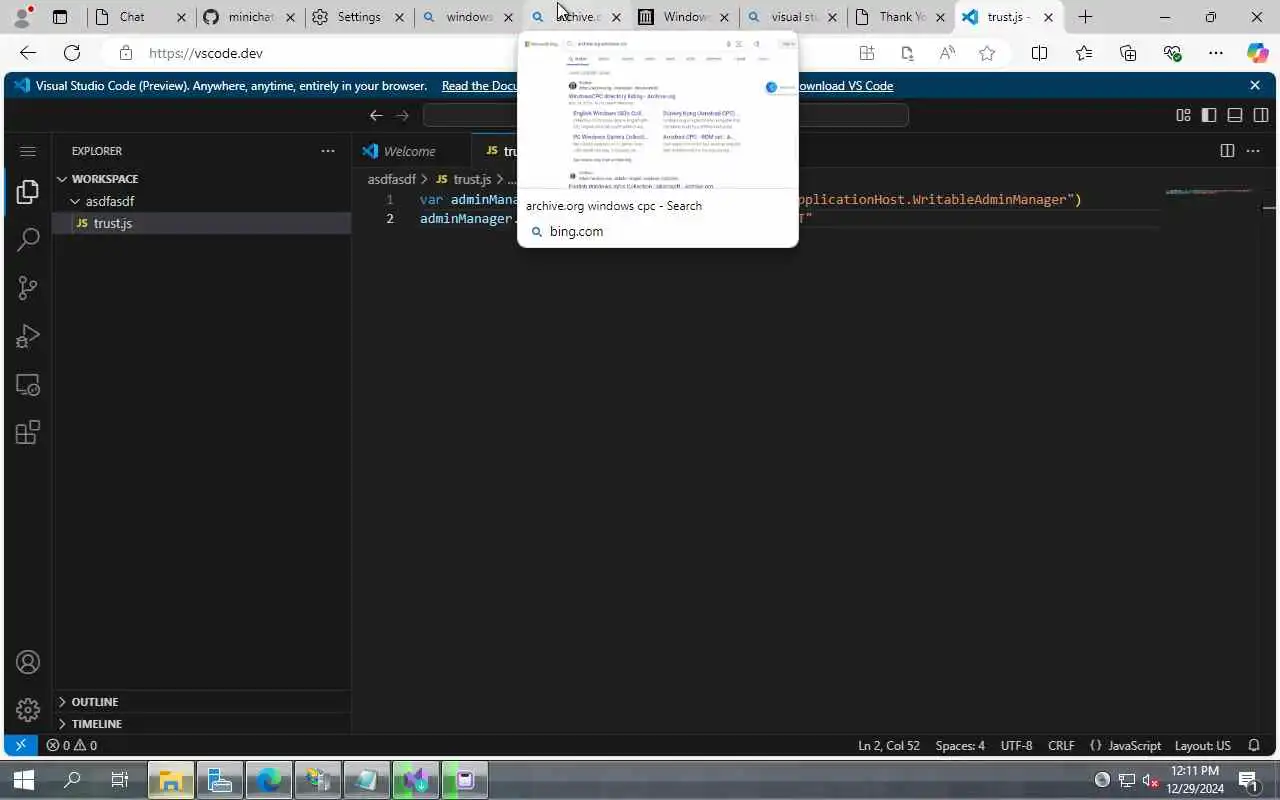1280x800 pixels.
Task: Open the Edge Favorites list icon
Action: [x=1084, y=53]
